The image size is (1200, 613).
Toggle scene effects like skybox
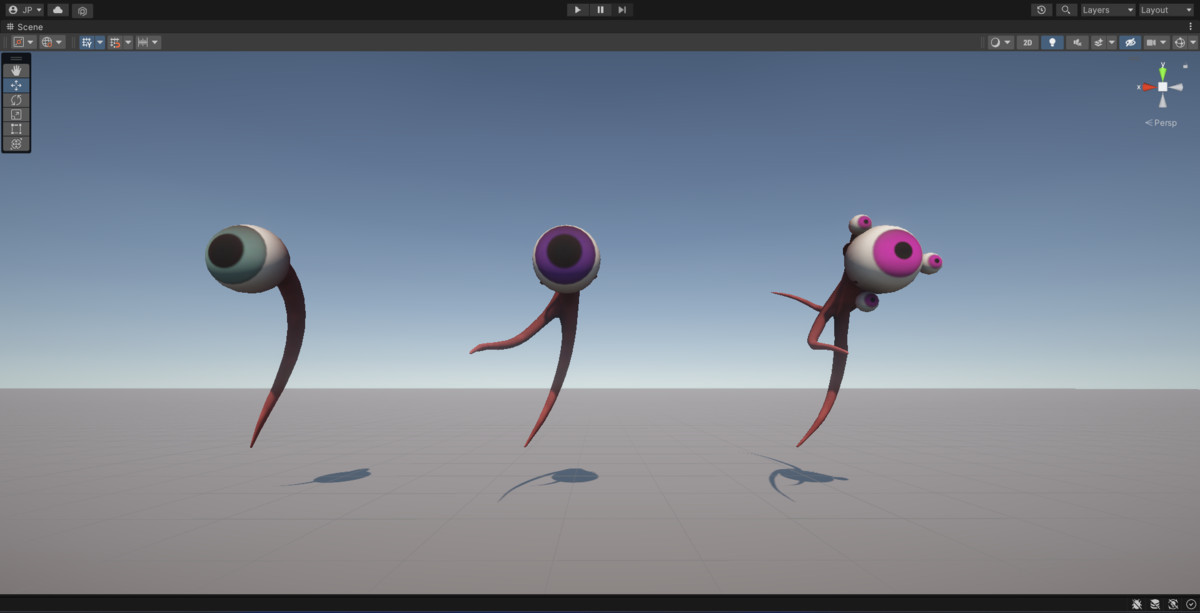[x=1099, y=43]
